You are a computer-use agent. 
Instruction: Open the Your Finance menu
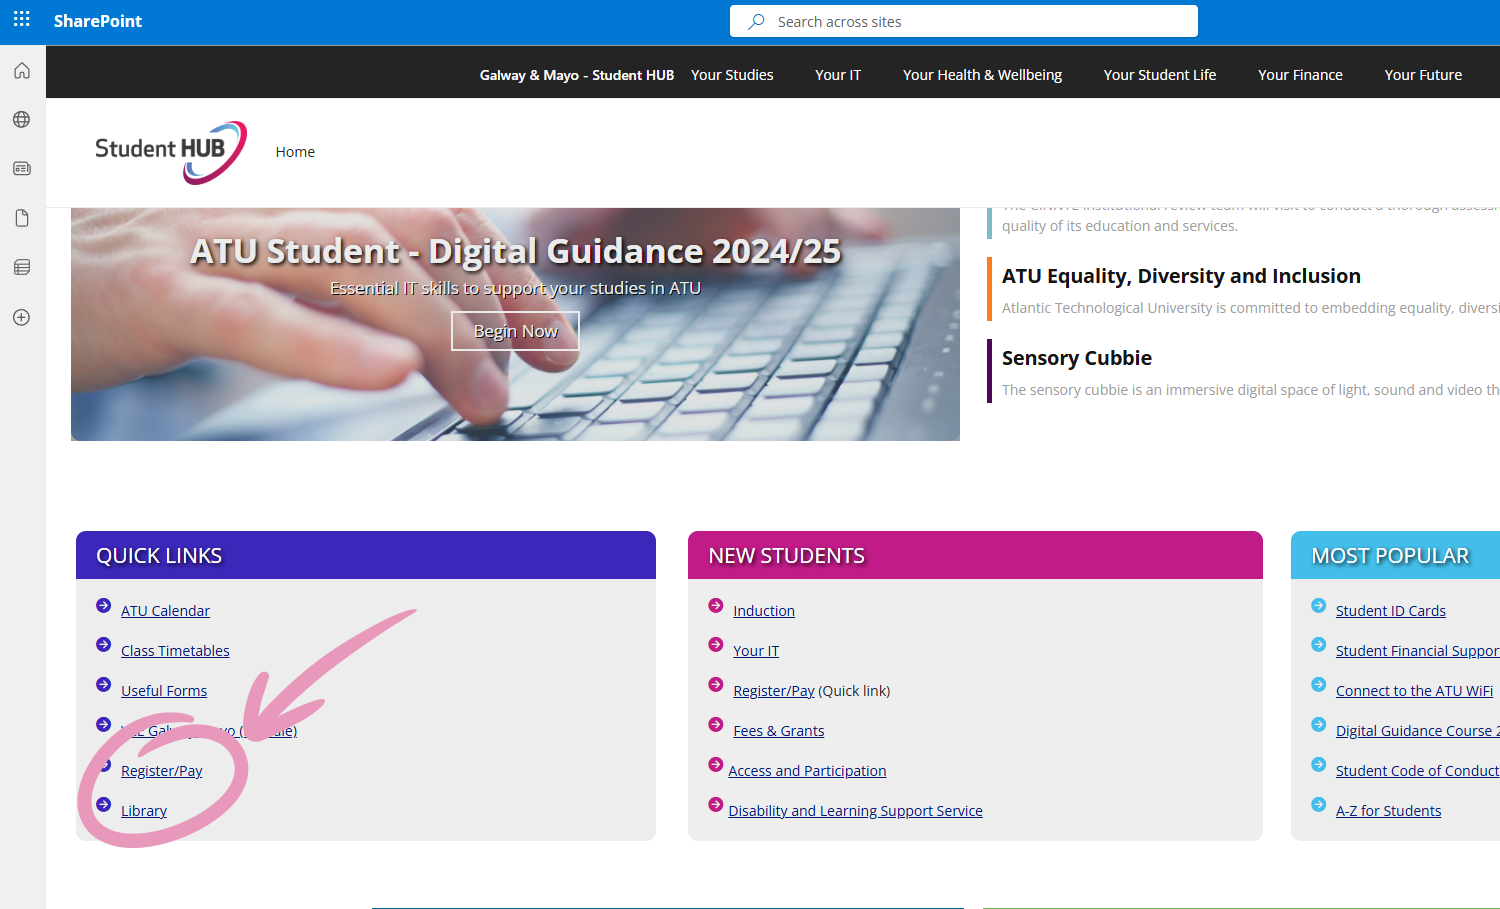pyautogui.click(x=1300, y=74)
